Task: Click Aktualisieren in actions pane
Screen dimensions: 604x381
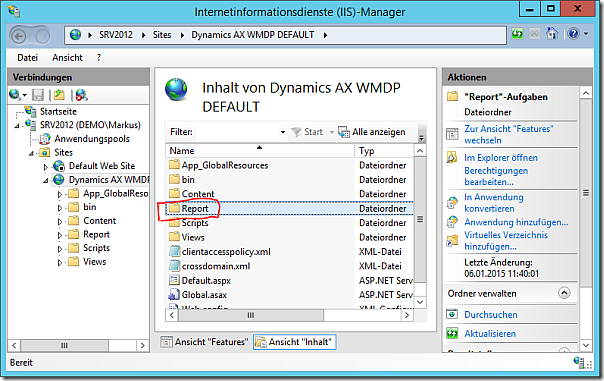Action: 490,334
